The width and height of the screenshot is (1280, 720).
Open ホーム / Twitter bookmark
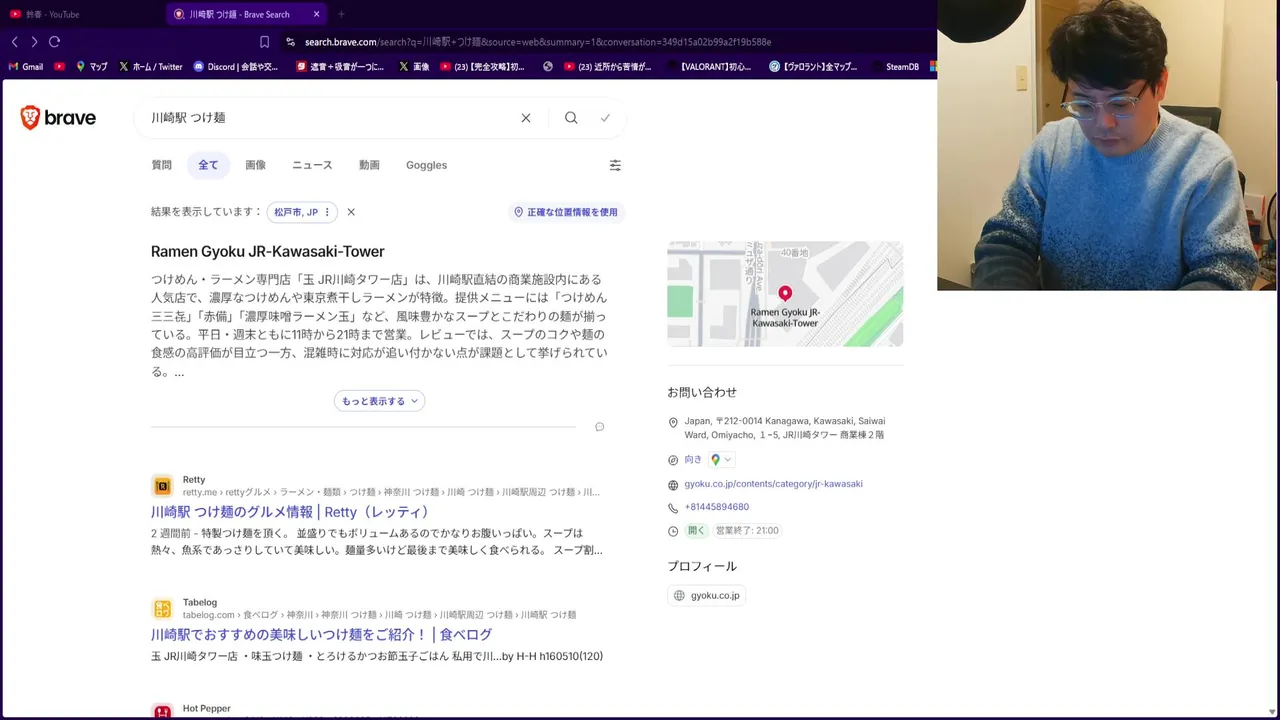coord(151,67)
